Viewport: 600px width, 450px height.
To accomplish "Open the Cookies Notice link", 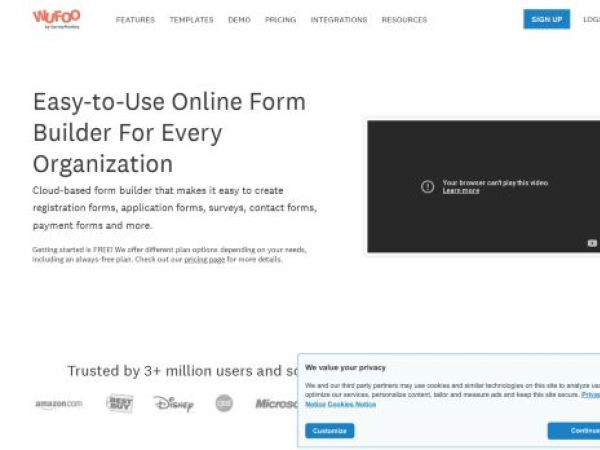I will 352,404.
